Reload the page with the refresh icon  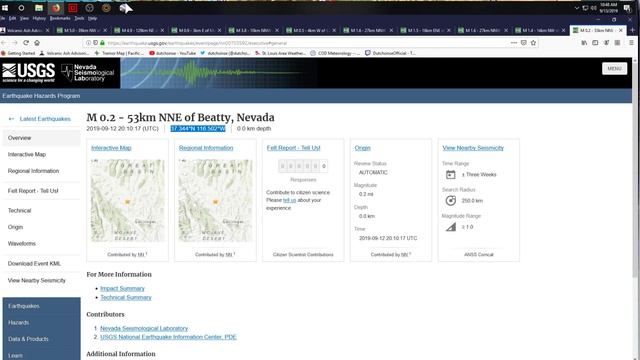pos(26,42)
